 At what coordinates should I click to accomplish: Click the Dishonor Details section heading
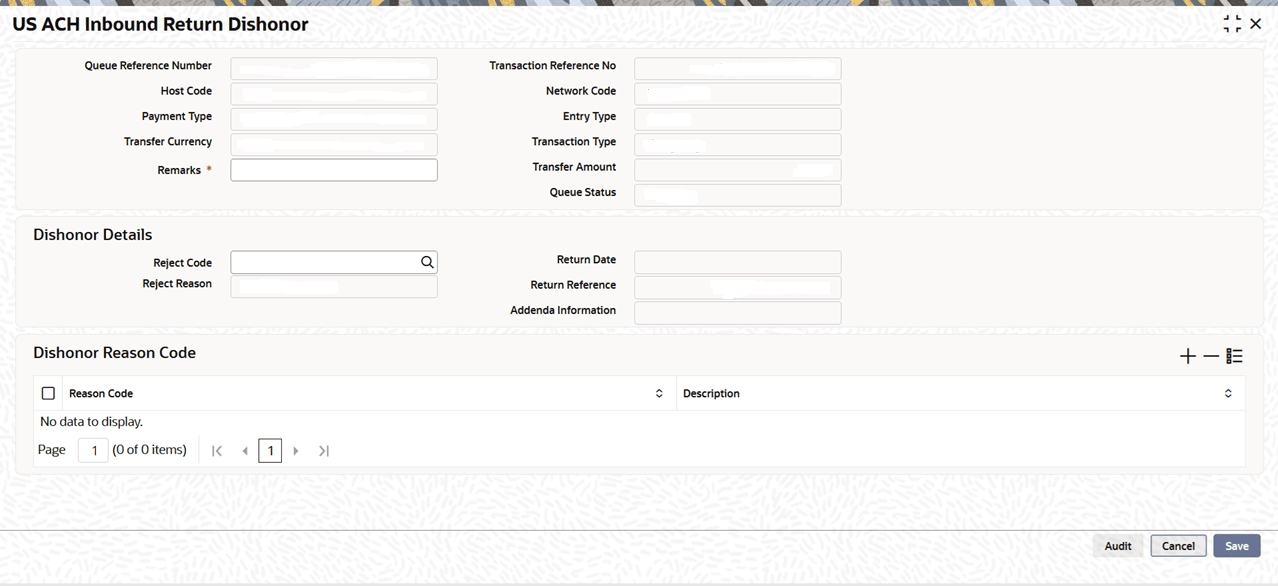(x=93, y=235)
